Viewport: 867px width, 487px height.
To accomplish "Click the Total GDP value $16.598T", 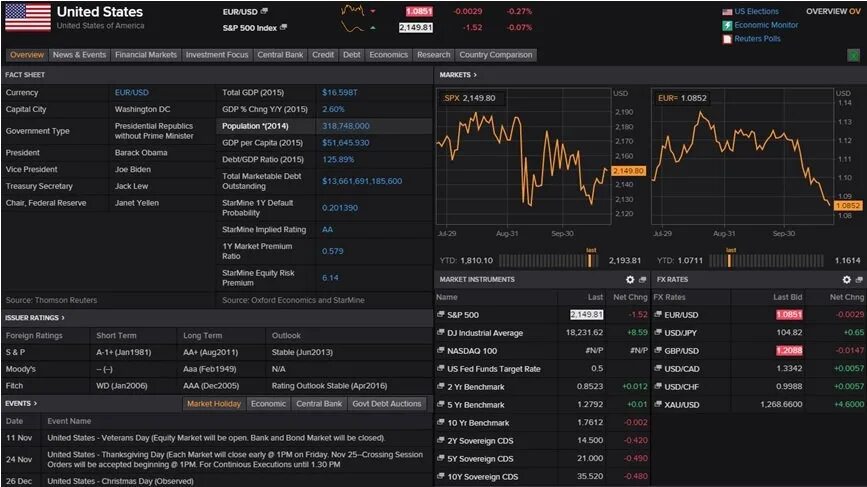I will 340,92.
